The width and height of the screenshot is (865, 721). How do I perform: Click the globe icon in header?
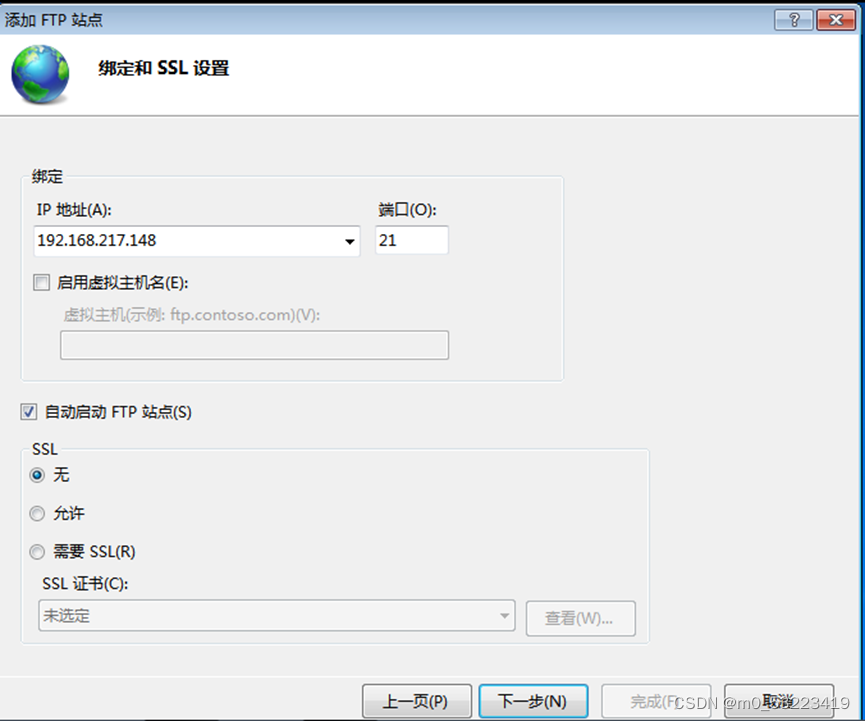tap(40, 74)
